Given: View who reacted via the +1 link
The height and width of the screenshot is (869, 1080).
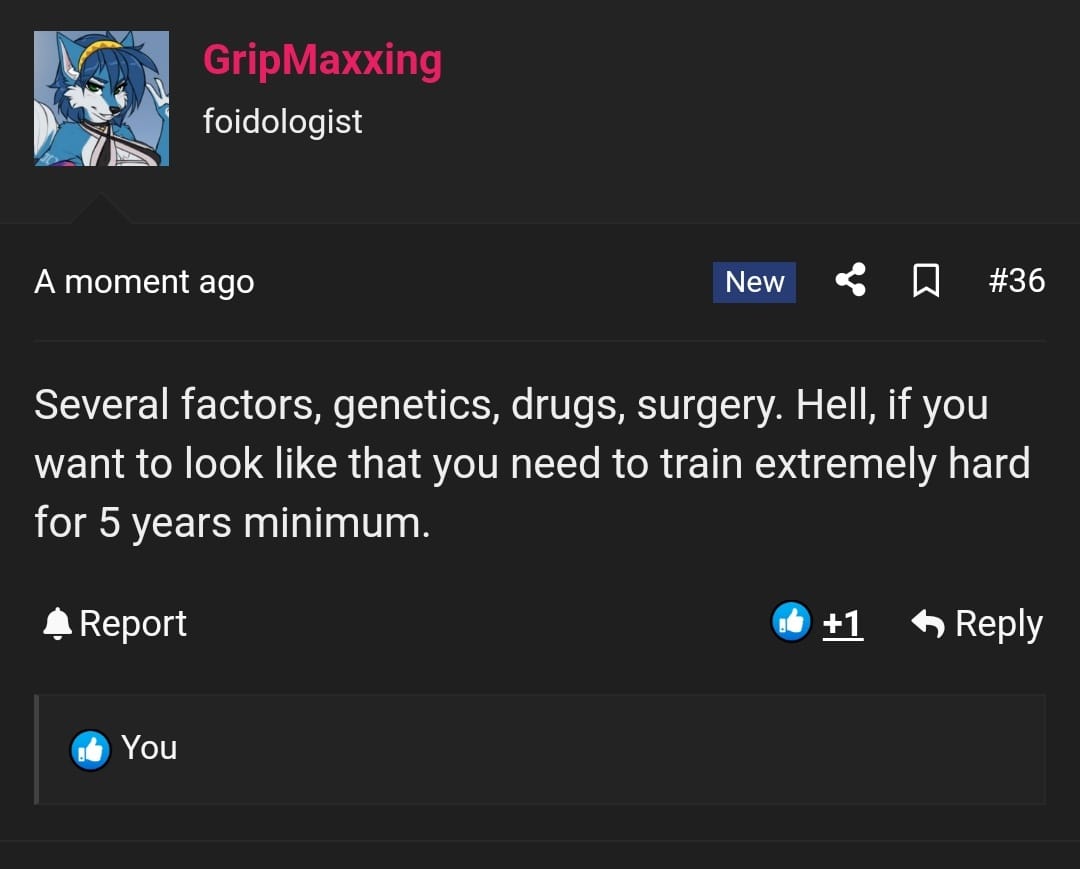Looking at the screenshot, I should click(842, 624).
